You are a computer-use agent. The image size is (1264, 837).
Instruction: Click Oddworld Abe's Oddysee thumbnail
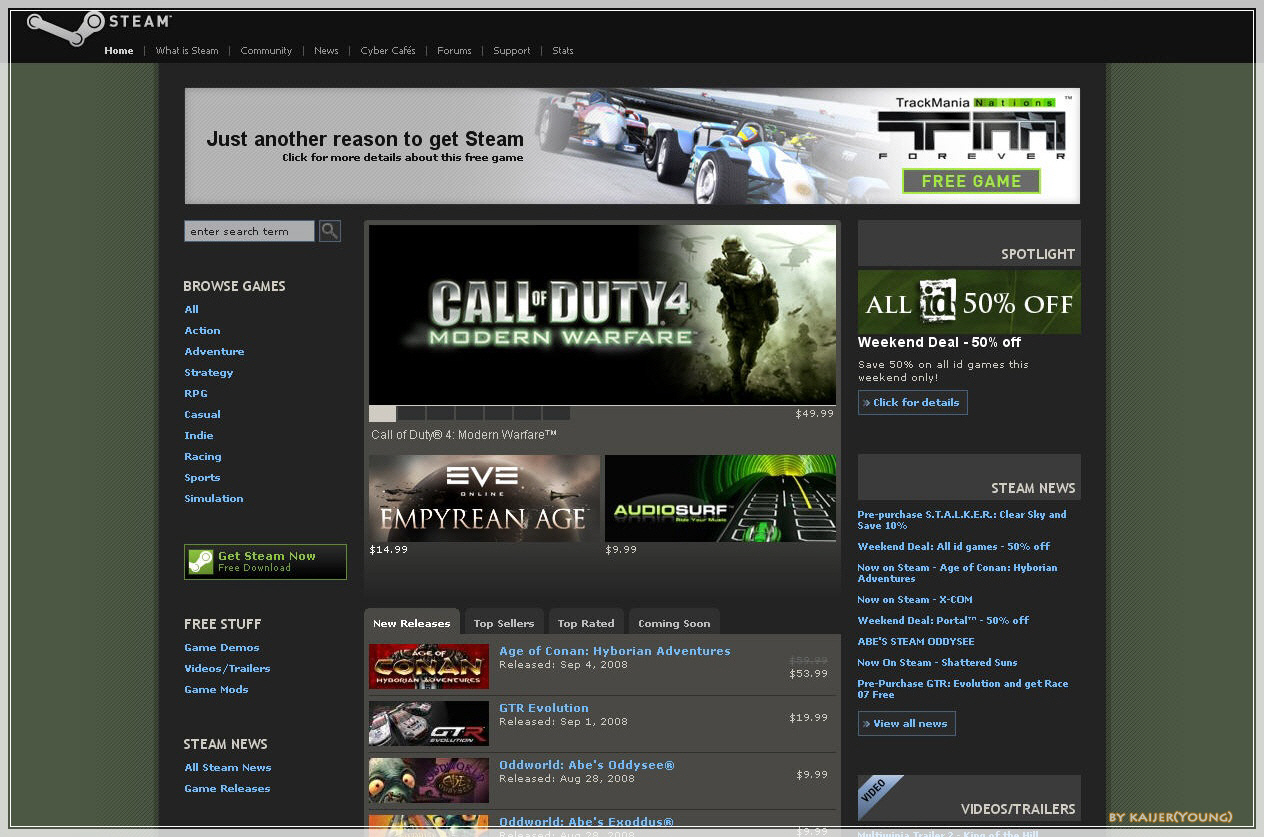429,780
